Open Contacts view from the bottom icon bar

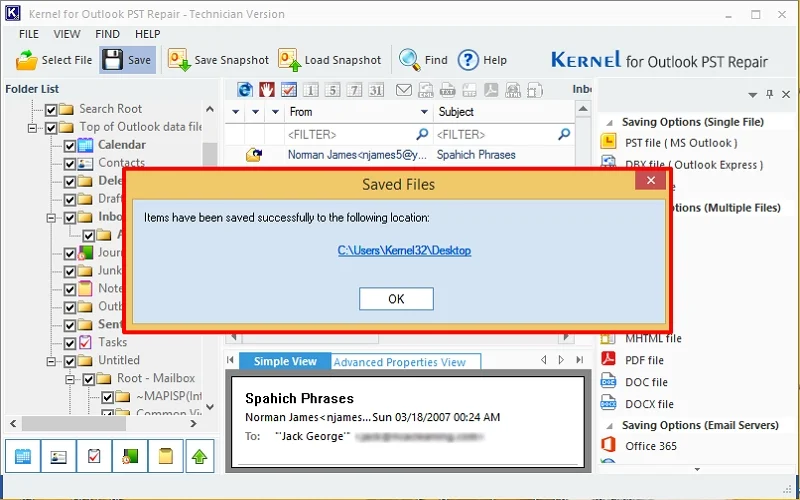coord(59,456)
